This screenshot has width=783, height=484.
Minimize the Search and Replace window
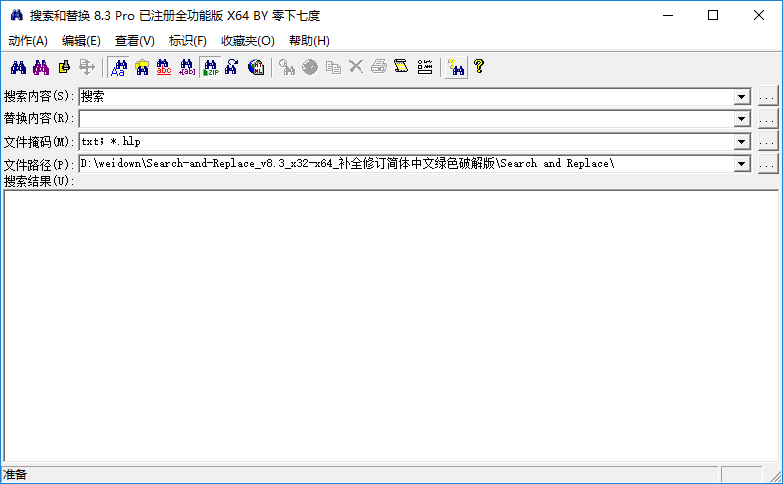[668, 15]
